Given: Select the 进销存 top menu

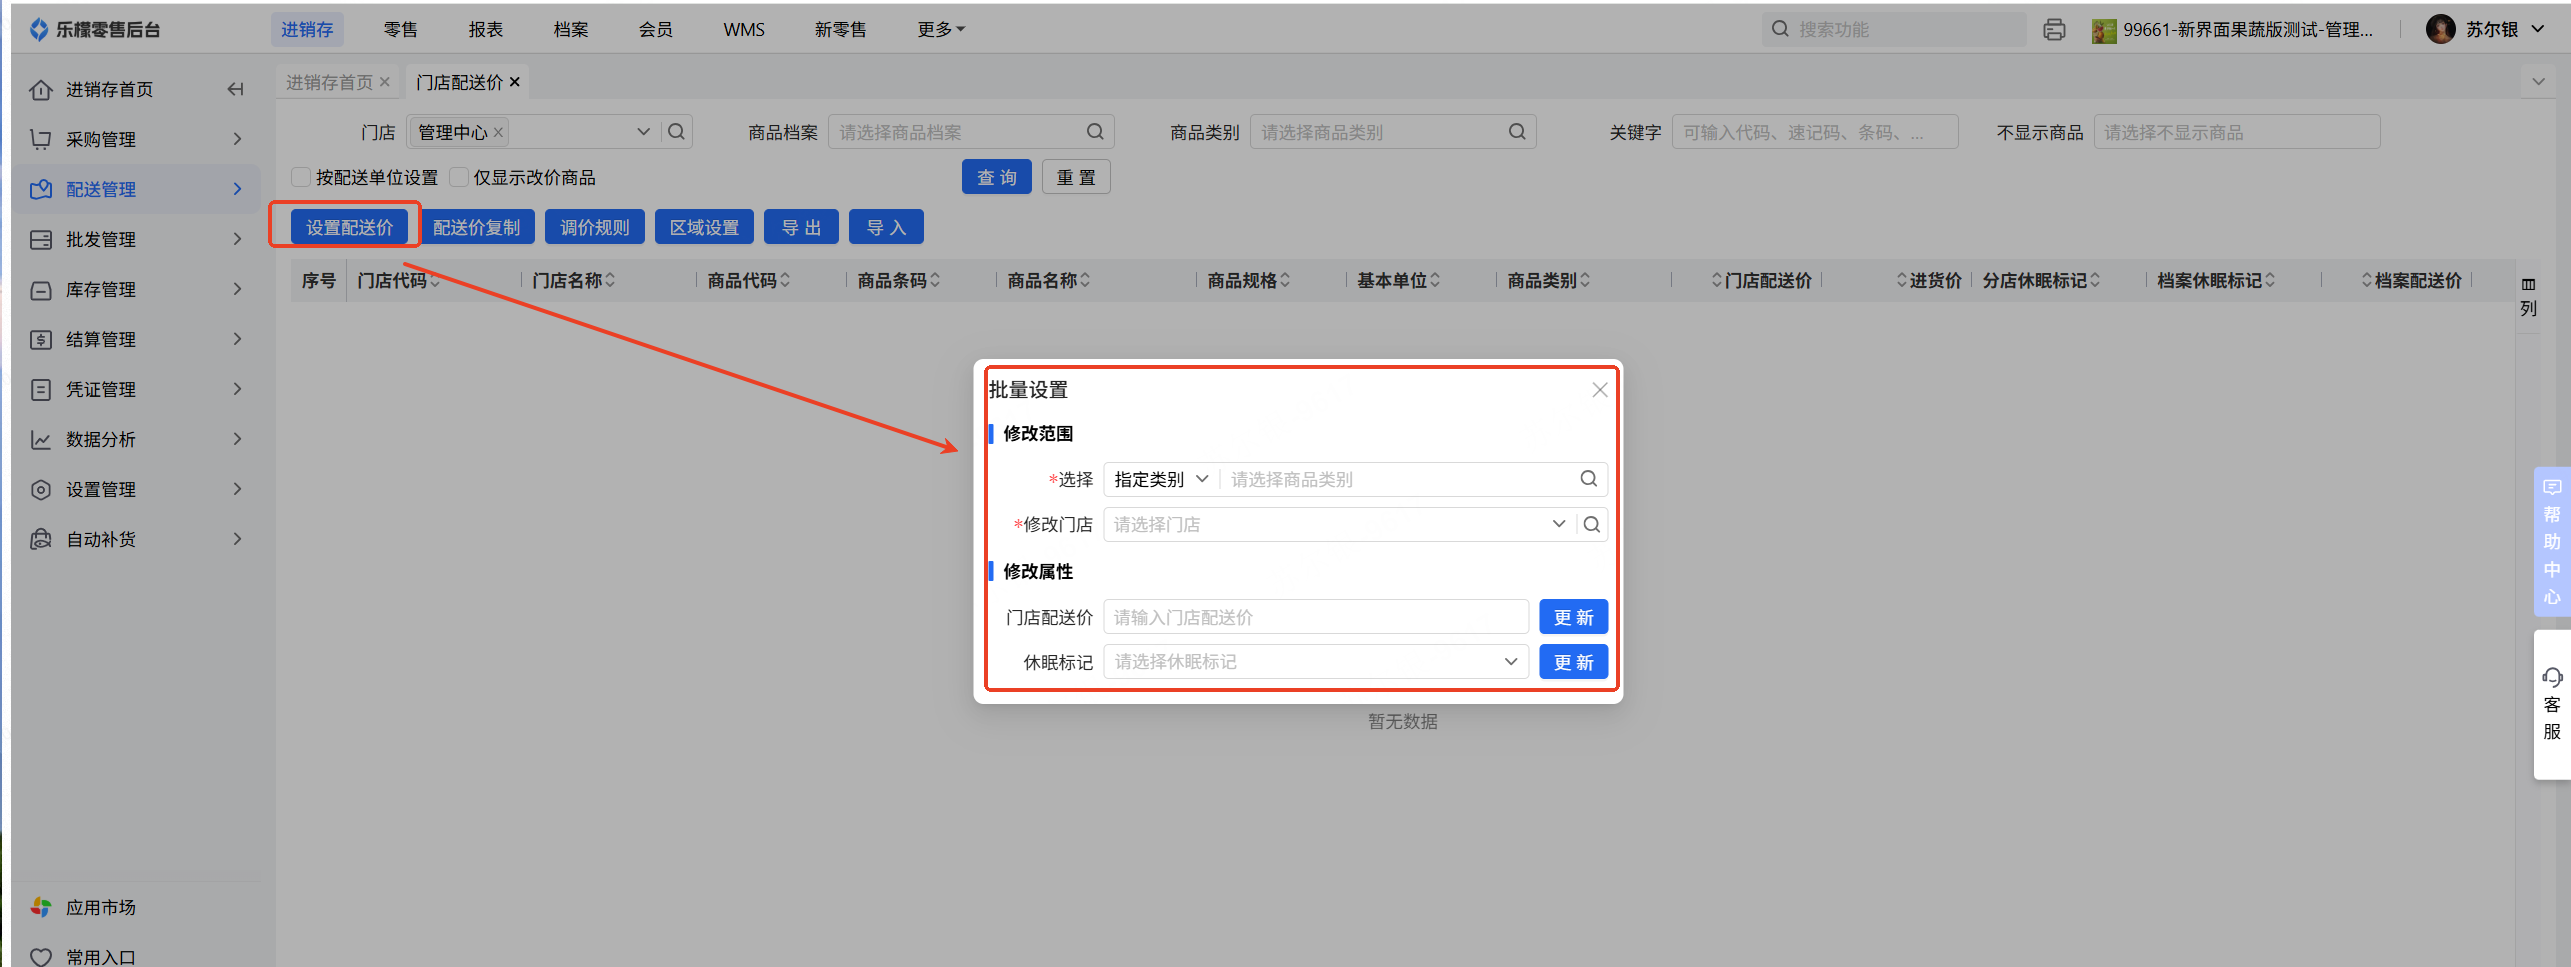Looking at the screenshot, I should pyautogui.click(x=307, y=30).
